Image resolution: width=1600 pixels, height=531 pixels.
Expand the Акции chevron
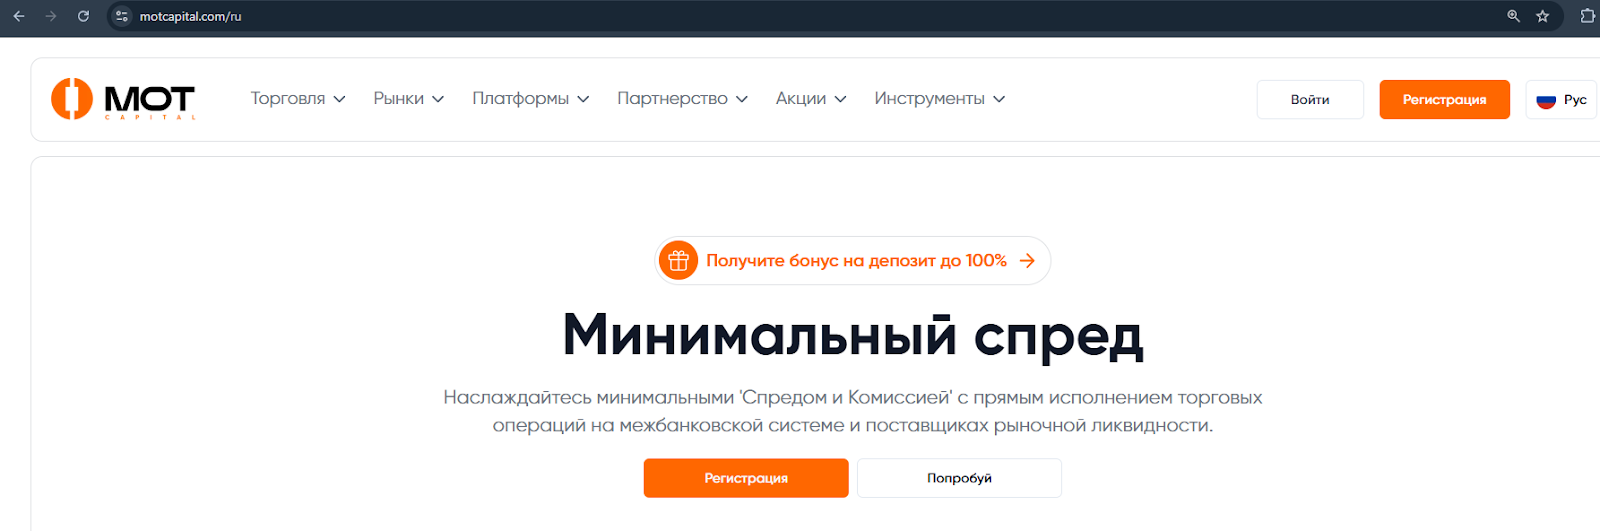click(x=840, y=99)
